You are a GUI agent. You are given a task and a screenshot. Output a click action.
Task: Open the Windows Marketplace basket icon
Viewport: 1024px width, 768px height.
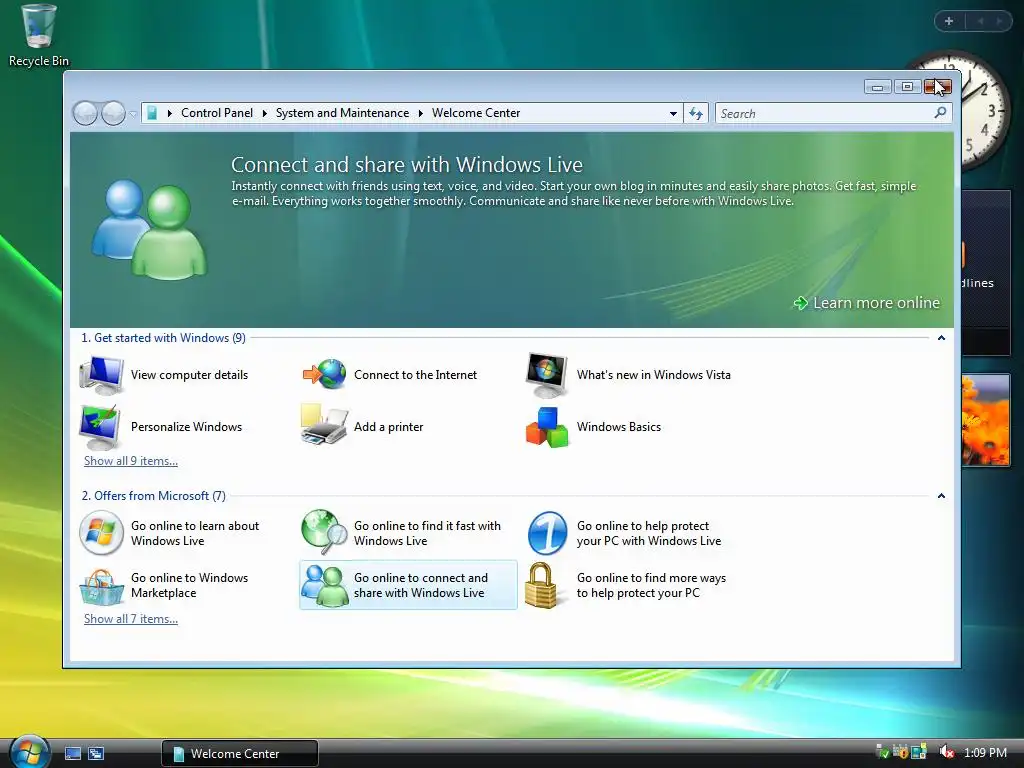pos(101,586)
